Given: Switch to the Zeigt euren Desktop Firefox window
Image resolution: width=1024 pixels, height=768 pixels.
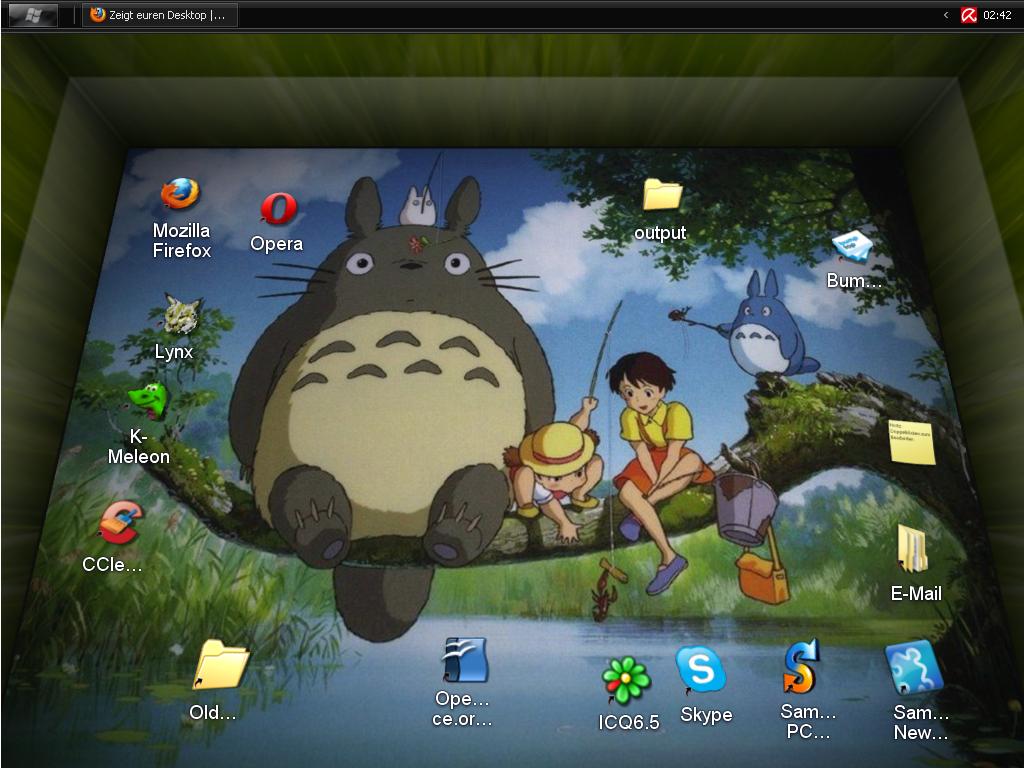Looking at the screenshot, I should pyautogui.click(x=160, y=15).
